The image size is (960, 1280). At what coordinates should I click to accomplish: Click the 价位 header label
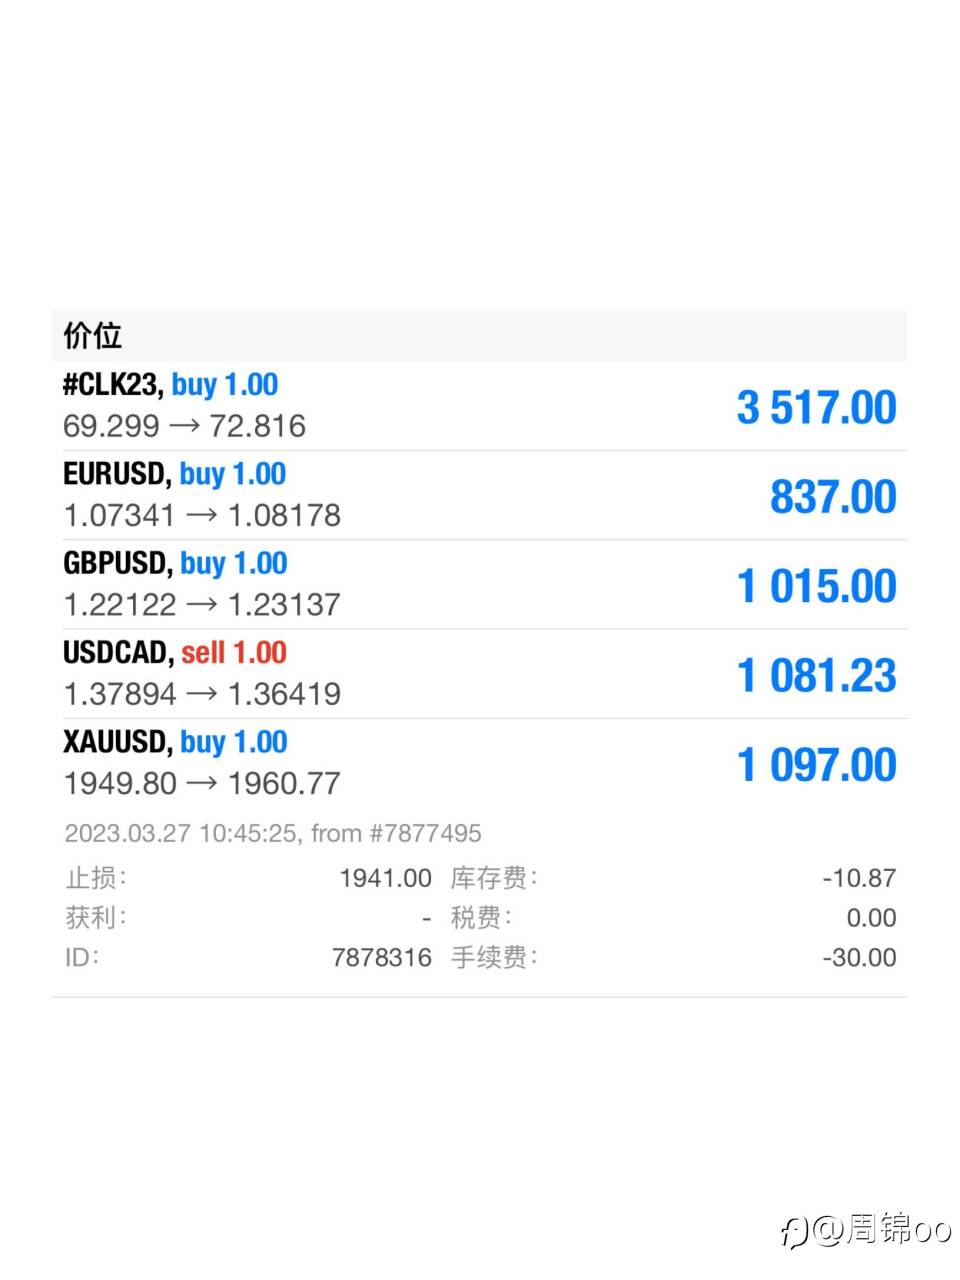point(92,335)
